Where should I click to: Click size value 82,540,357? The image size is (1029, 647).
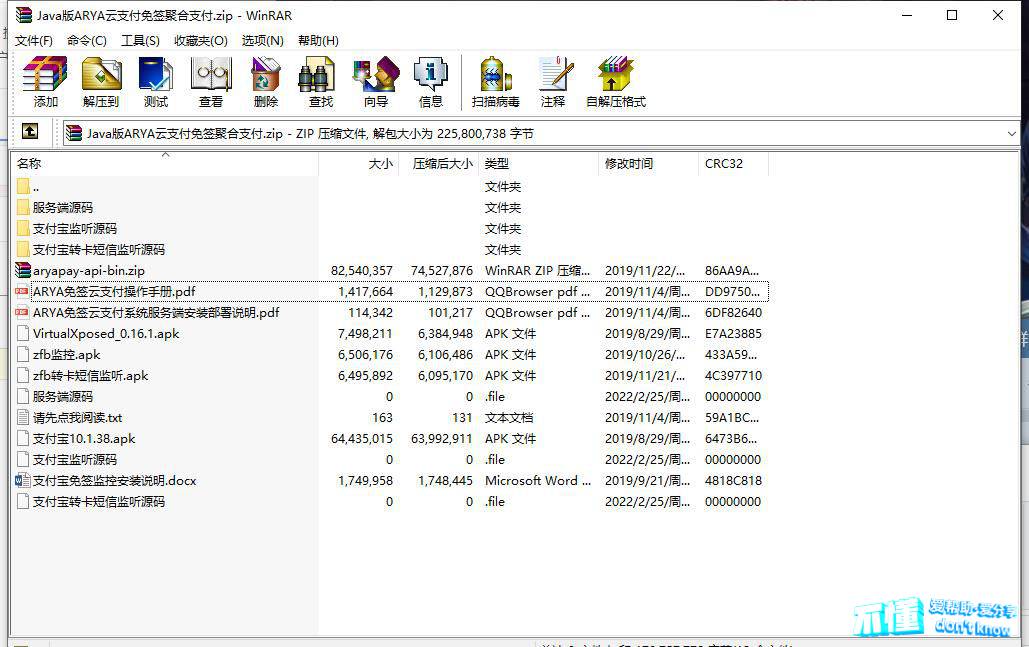[x=362, y=270]
